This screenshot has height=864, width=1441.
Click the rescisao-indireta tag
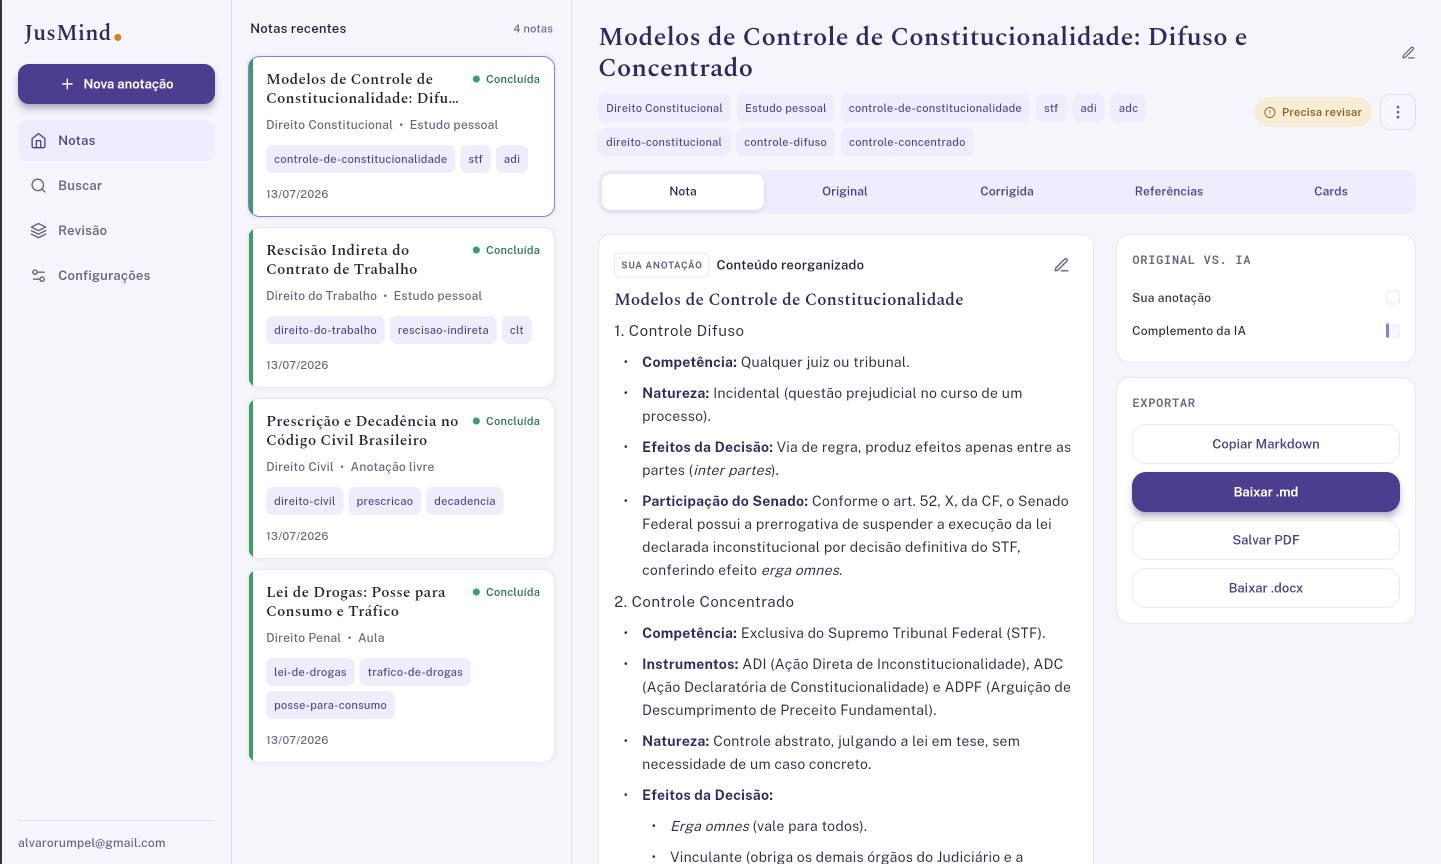443,330
